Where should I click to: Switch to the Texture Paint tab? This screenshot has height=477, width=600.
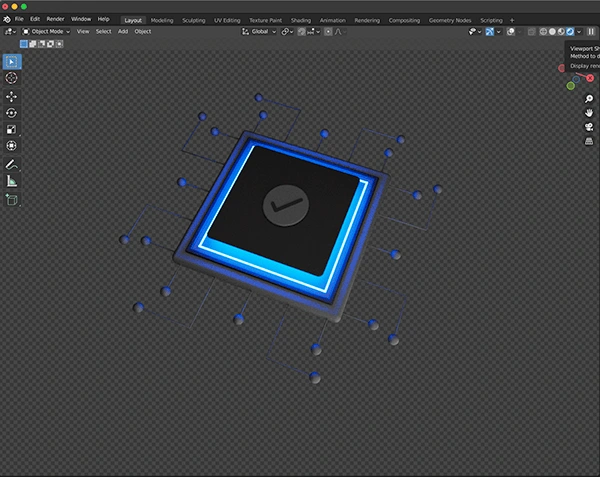266,20
